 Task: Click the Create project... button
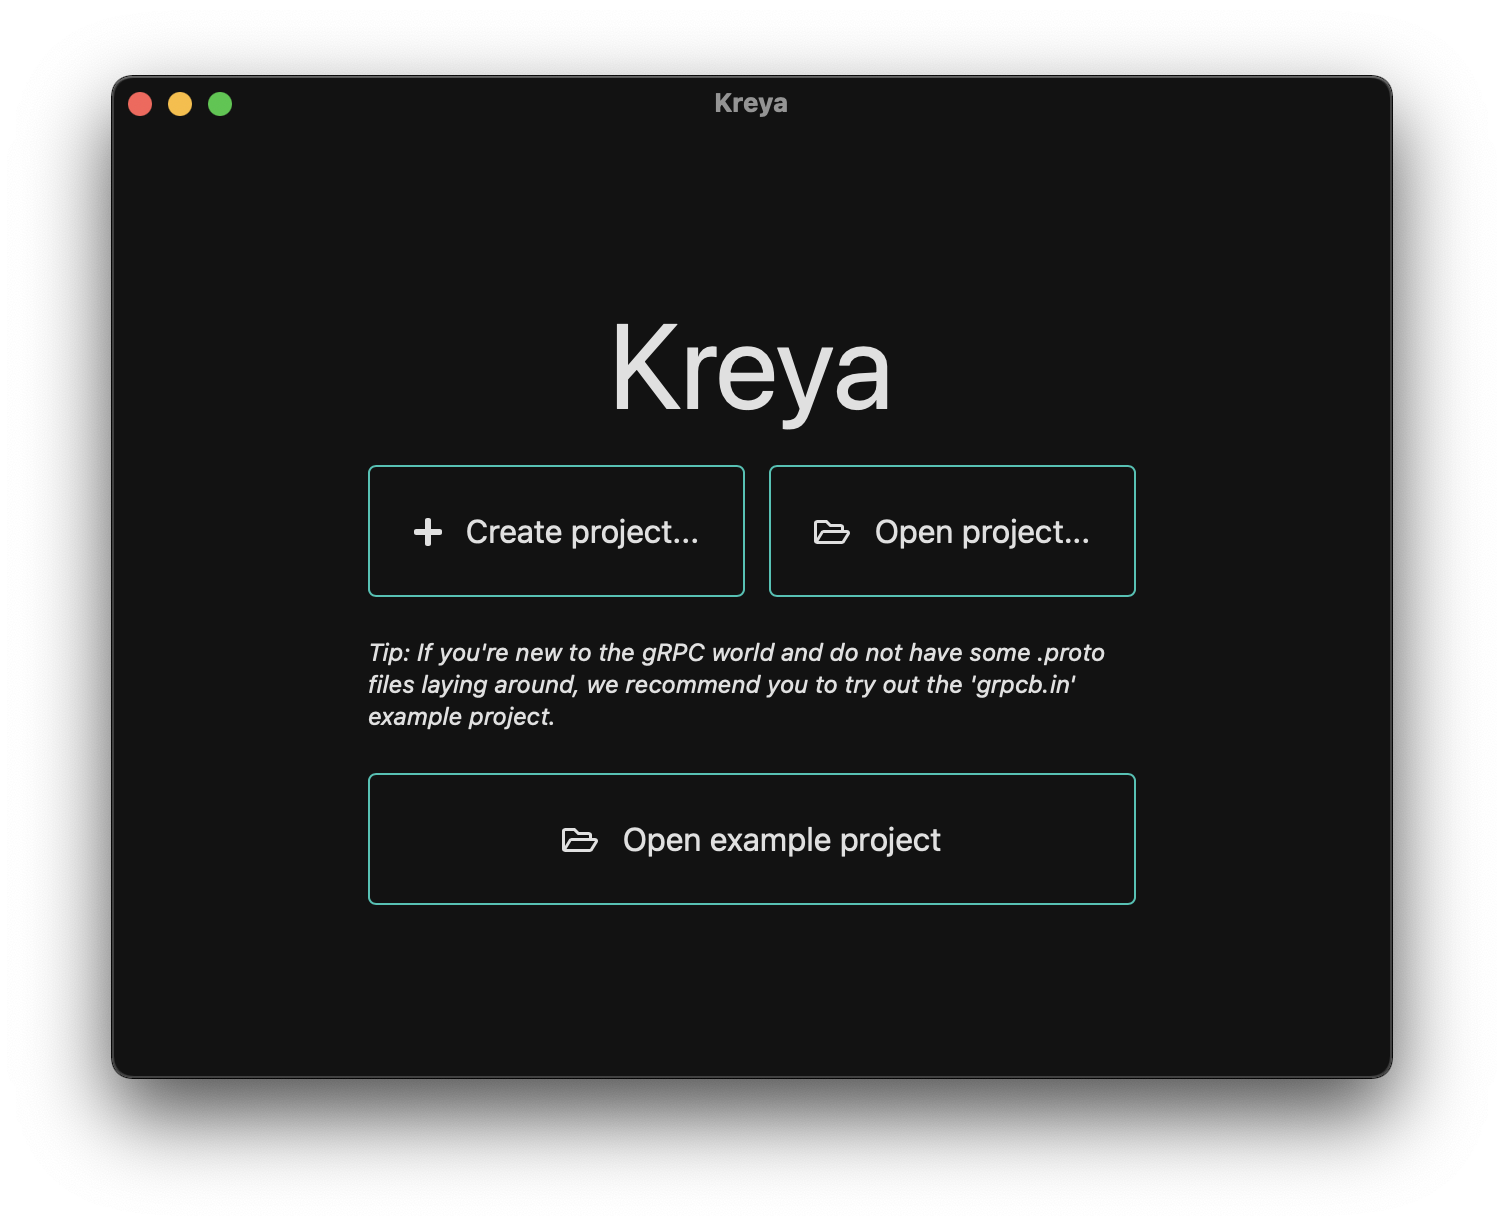(x=556, y=531)
